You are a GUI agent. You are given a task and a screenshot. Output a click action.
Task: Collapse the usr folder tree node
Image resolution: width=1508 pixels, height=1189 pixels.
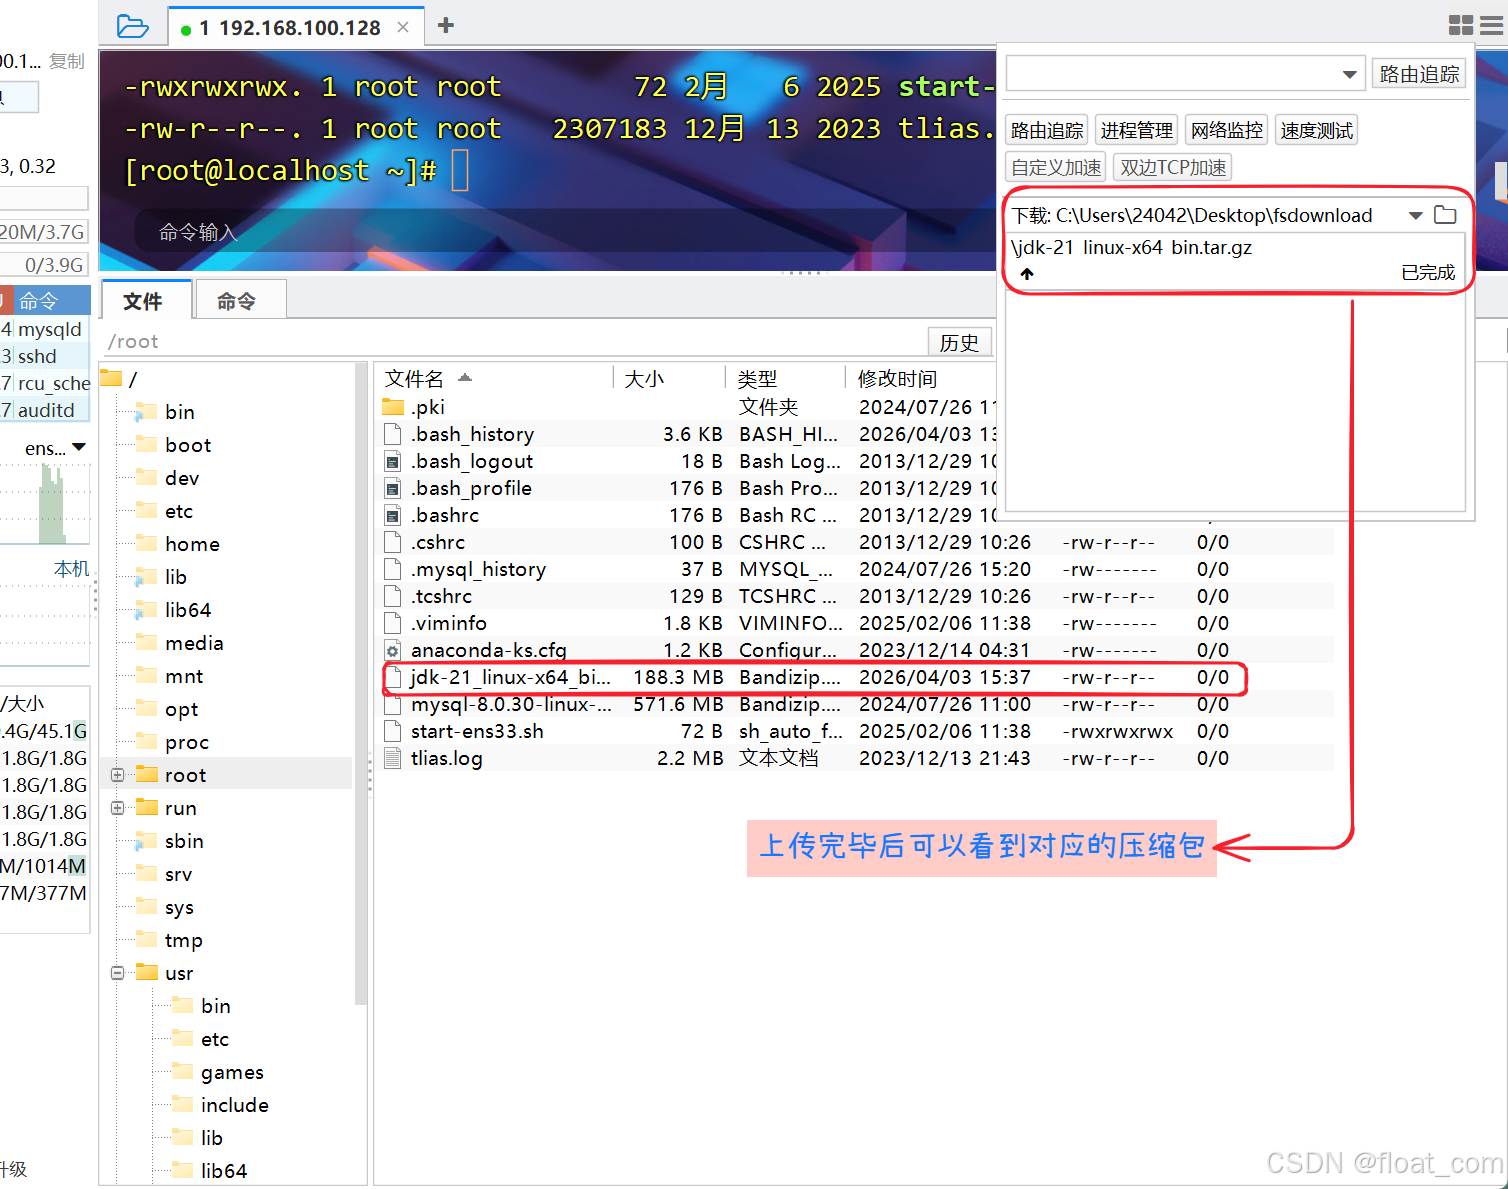click(x=117, y=973)
